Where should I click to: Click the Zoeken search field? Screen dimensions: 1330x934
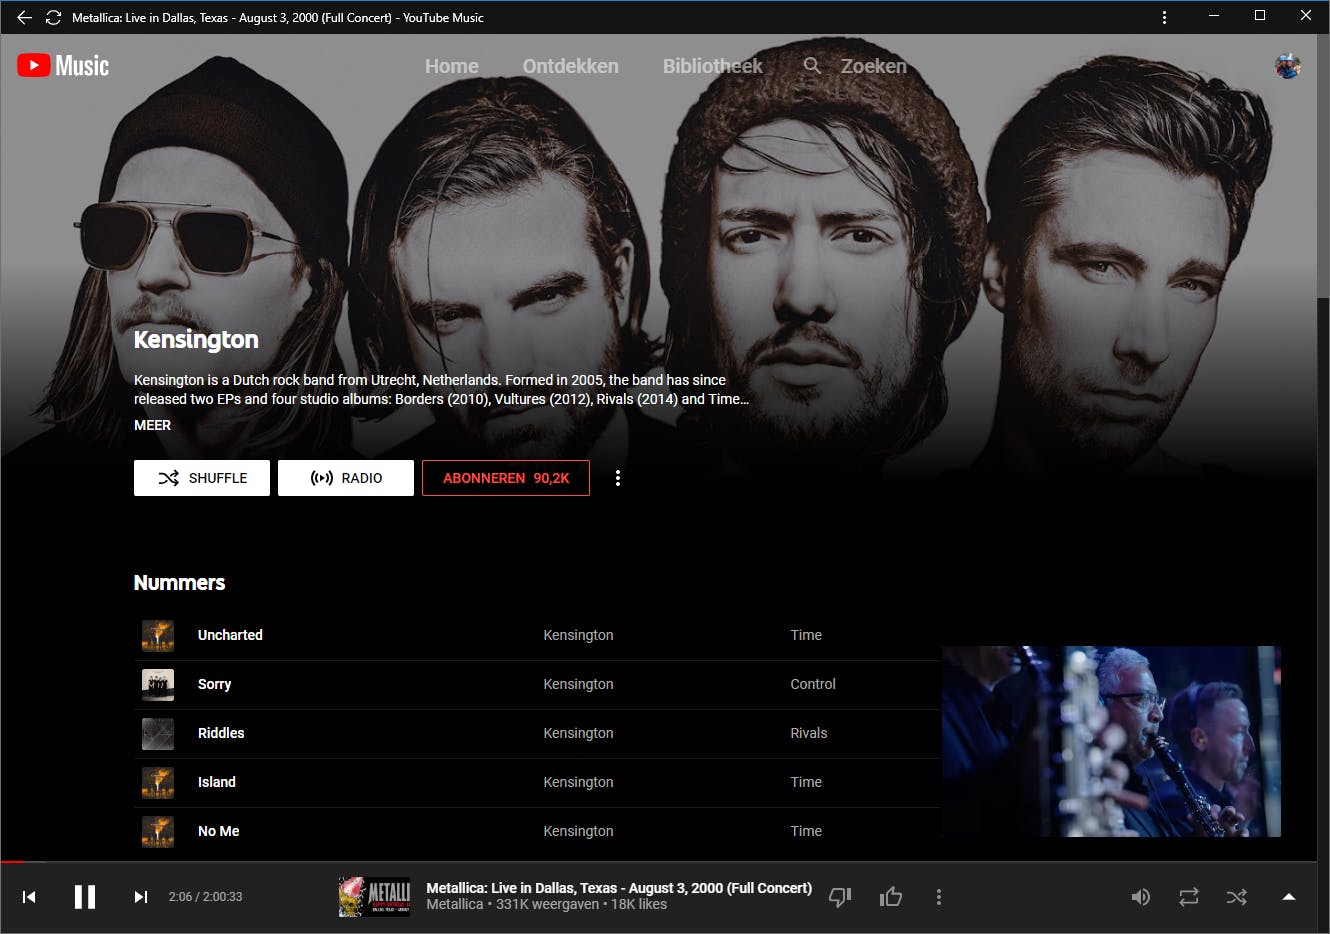[856, 66]
